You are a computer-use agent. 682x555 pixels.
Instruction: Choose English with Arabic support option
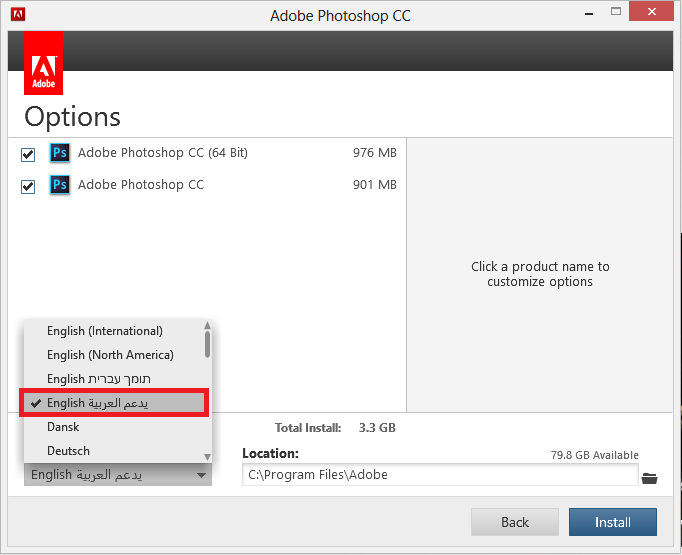click(114, 403)
